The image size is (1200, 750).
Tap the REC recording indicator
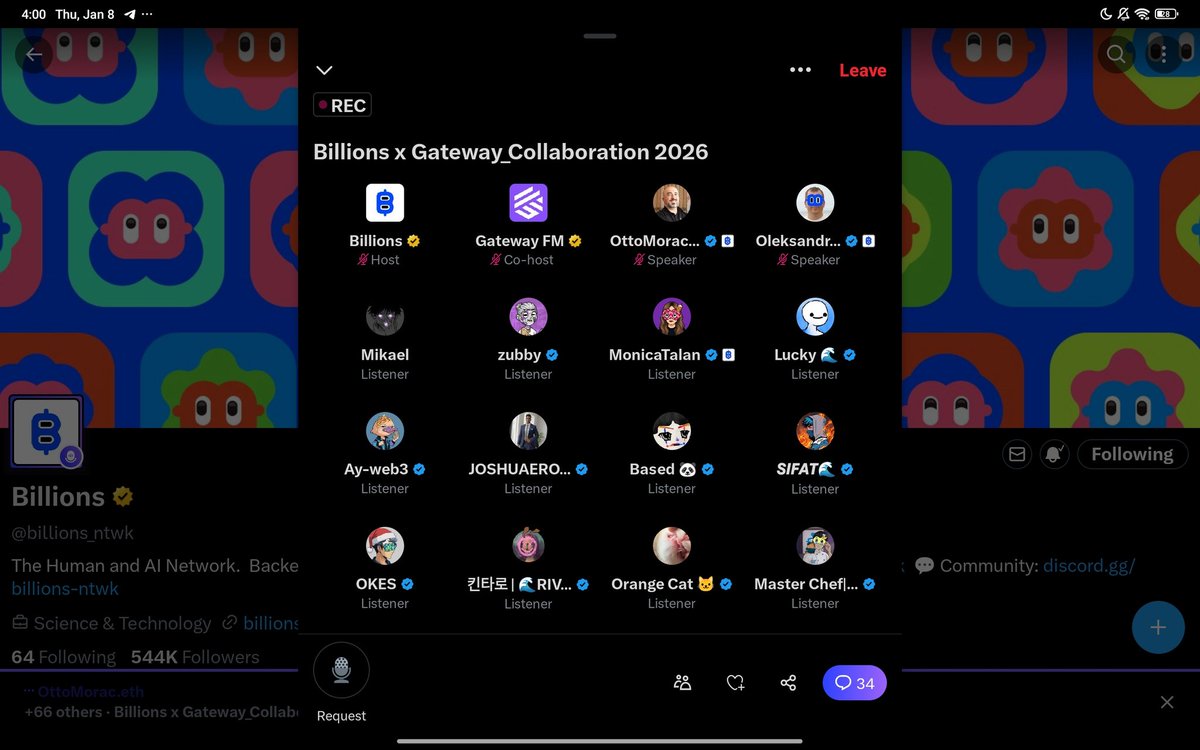coord(341,104)
